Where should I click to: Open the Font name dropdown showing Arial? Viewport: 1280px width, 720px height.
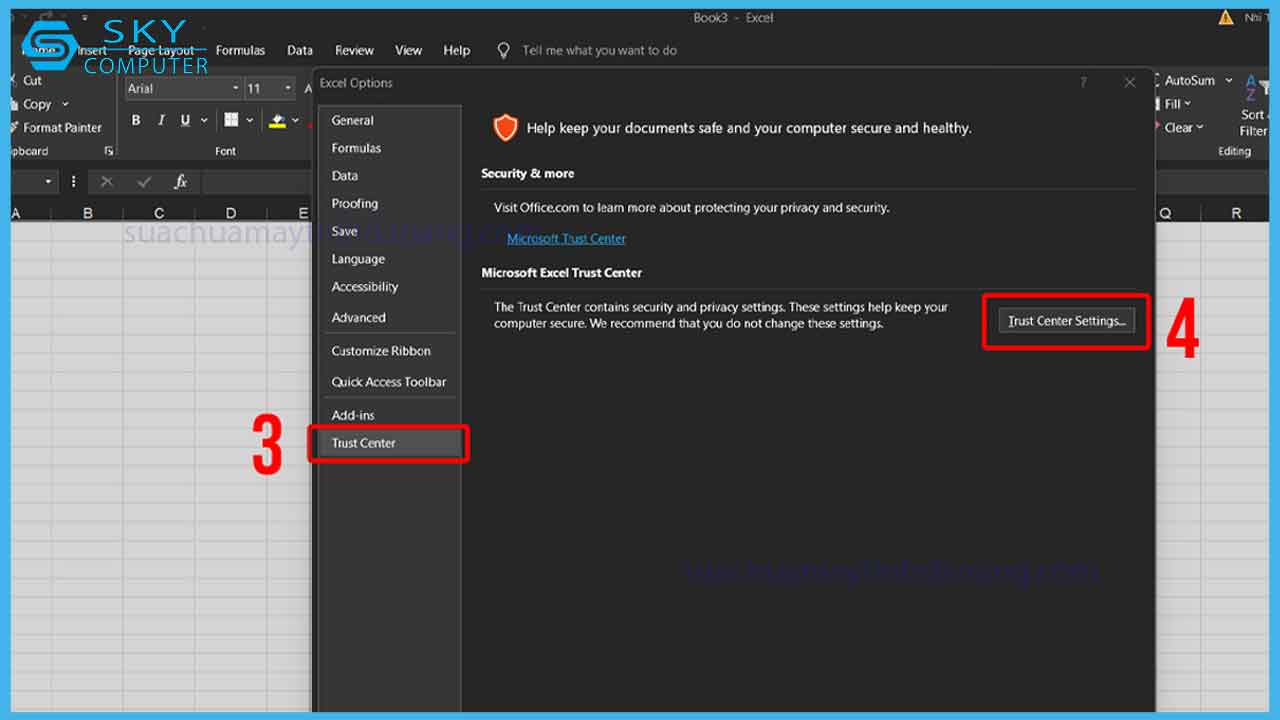click(236, 88)
